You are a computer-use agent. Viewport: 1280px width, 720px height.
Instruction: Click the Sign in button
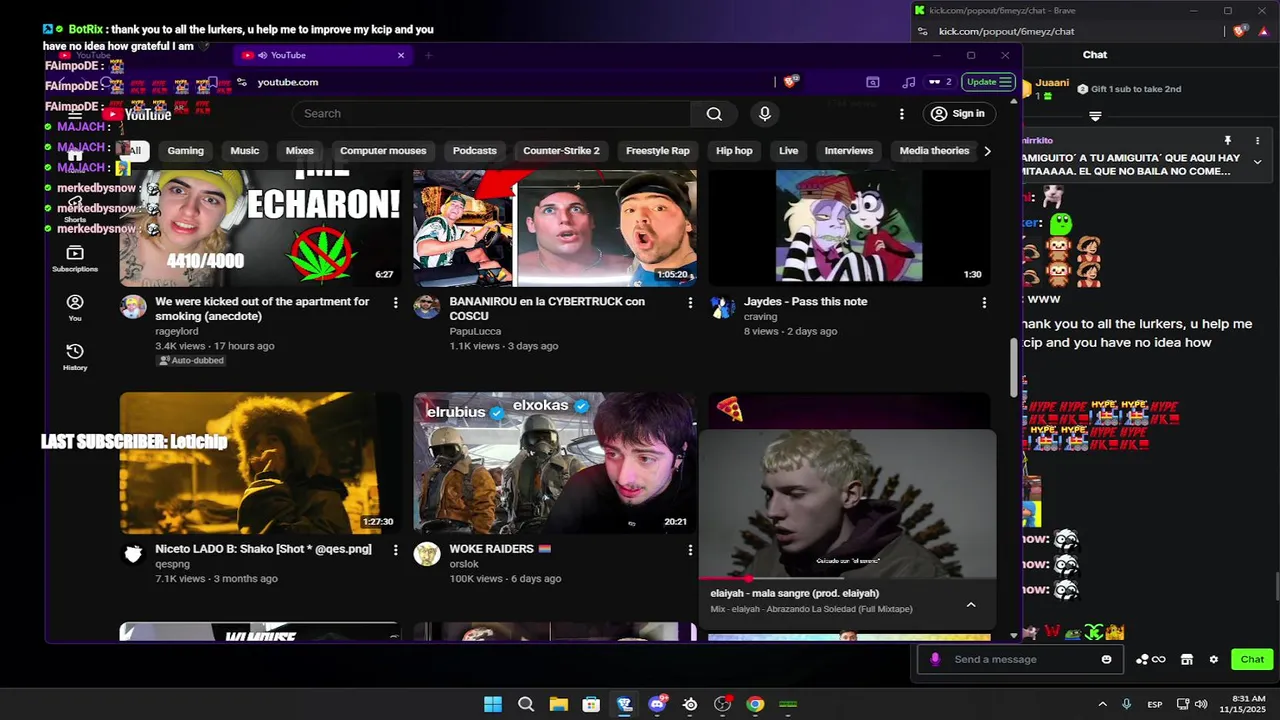[958, 114]
